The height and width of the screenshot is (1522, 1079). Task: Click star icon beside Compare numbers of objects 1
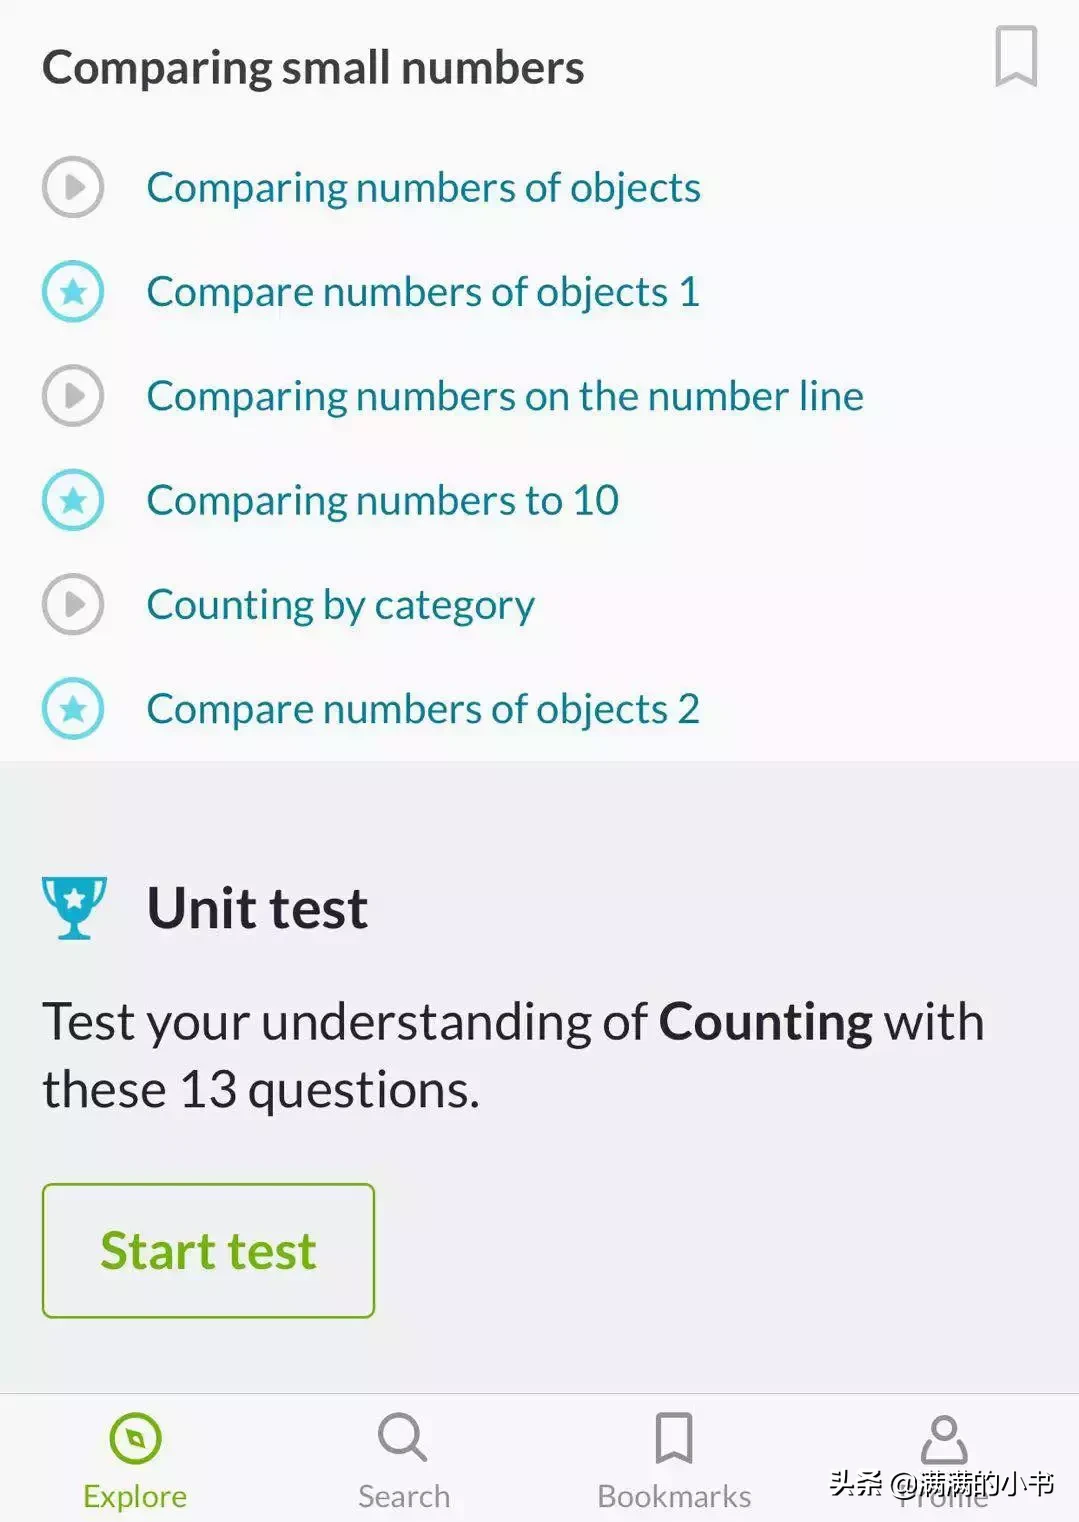point(73,292)
